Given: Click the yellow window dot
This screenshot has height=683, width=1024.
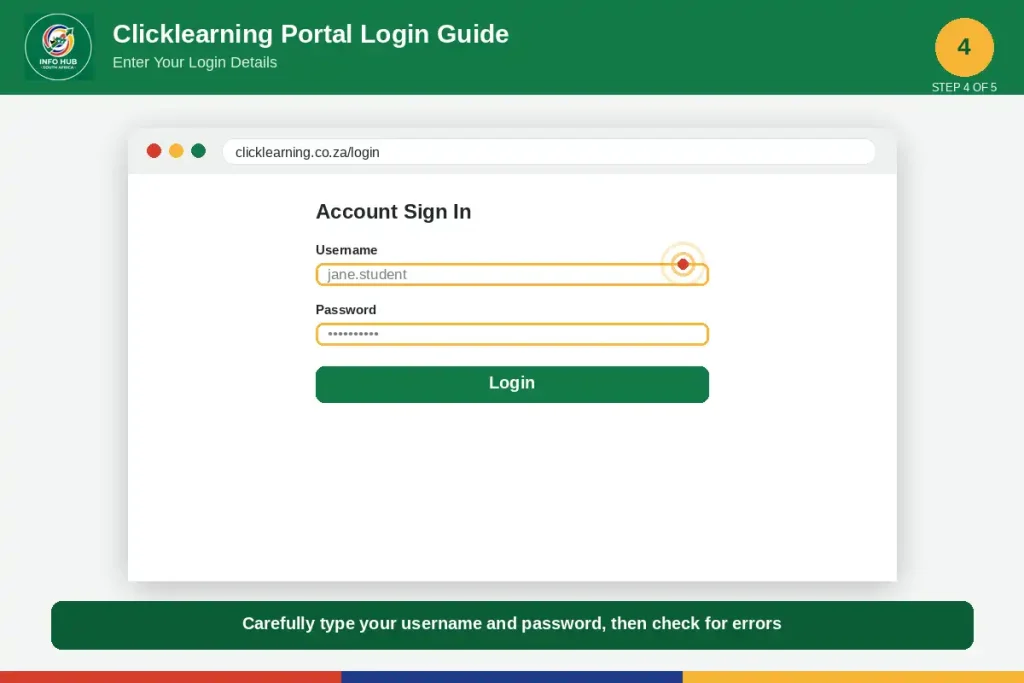Looking at the screenshot, I should [176, 151].
